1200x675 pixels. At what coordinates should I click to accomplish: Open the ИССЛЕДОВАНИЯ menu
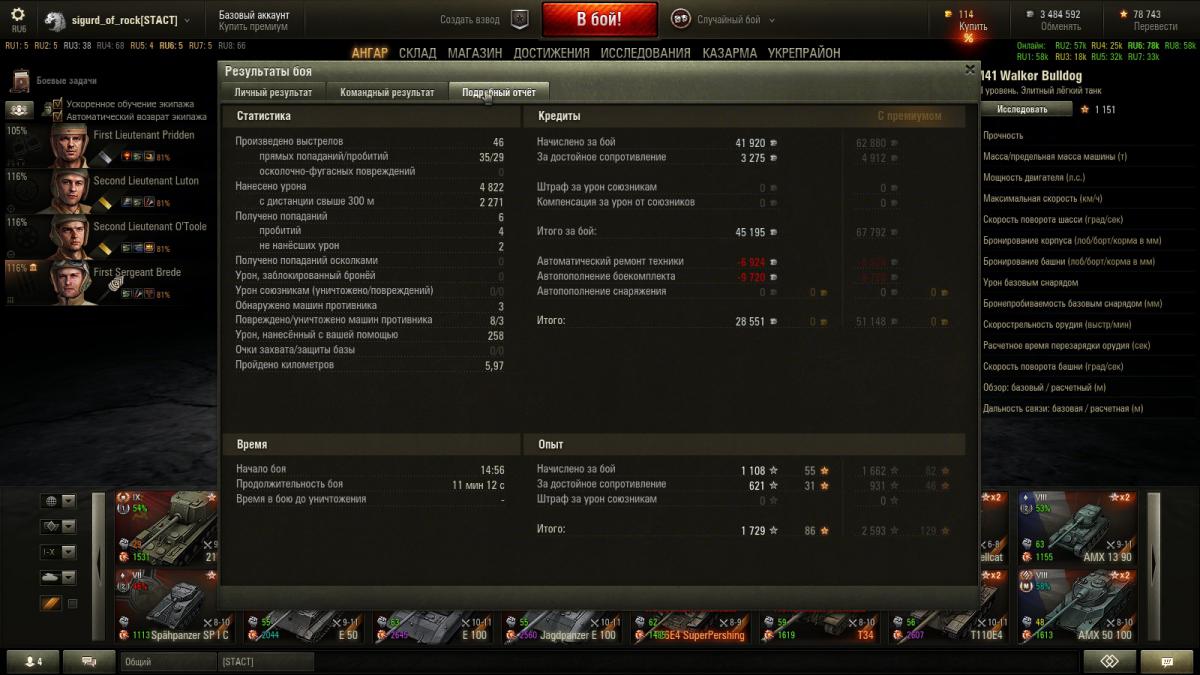[646, 53]
